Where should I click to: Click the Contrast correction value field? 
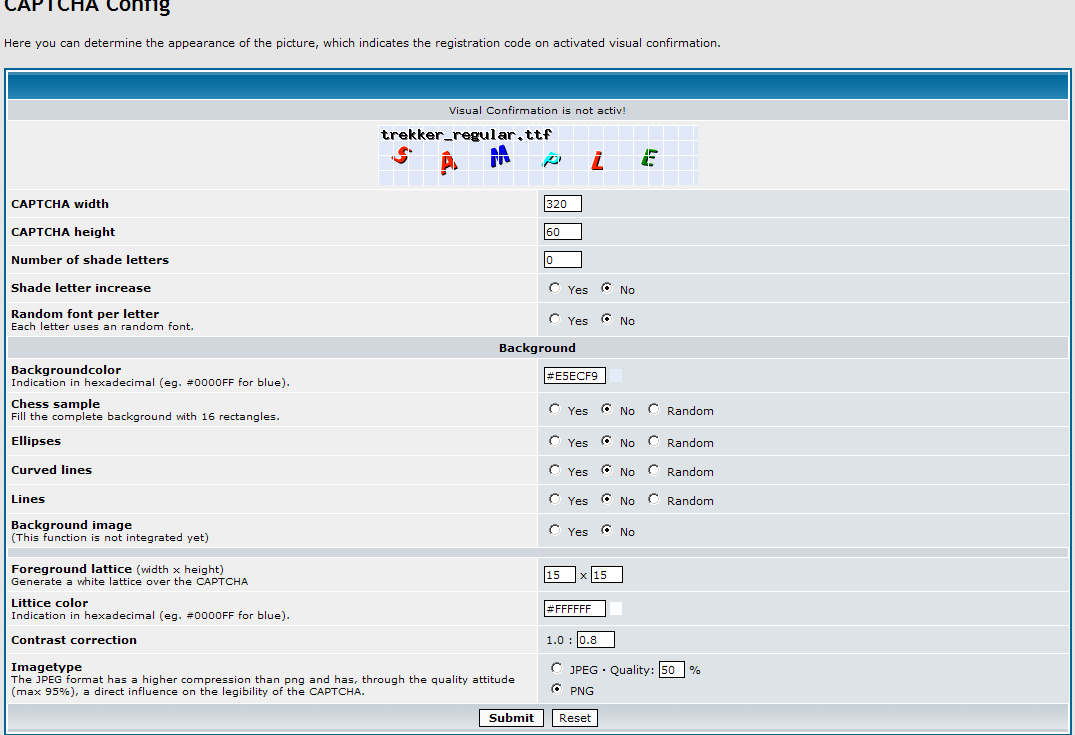click(596, 640)
